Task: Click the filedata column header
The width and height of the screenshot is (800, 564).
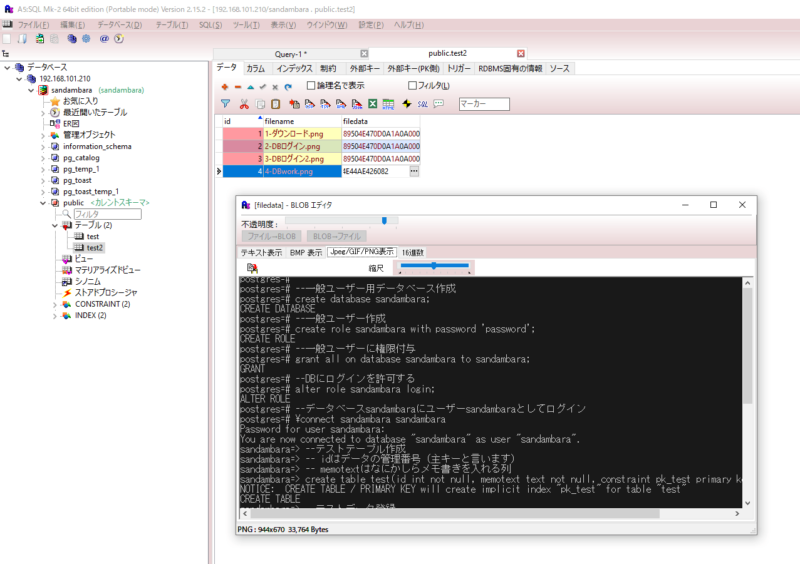Action: point(380,121)
